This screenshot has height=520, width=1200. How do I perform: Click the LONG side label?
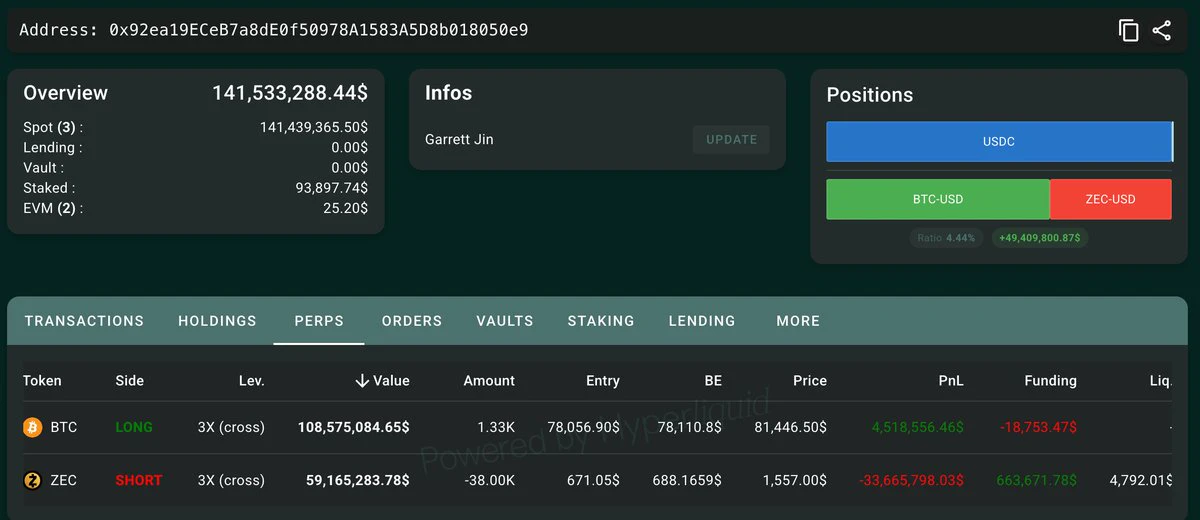point(134,427)
